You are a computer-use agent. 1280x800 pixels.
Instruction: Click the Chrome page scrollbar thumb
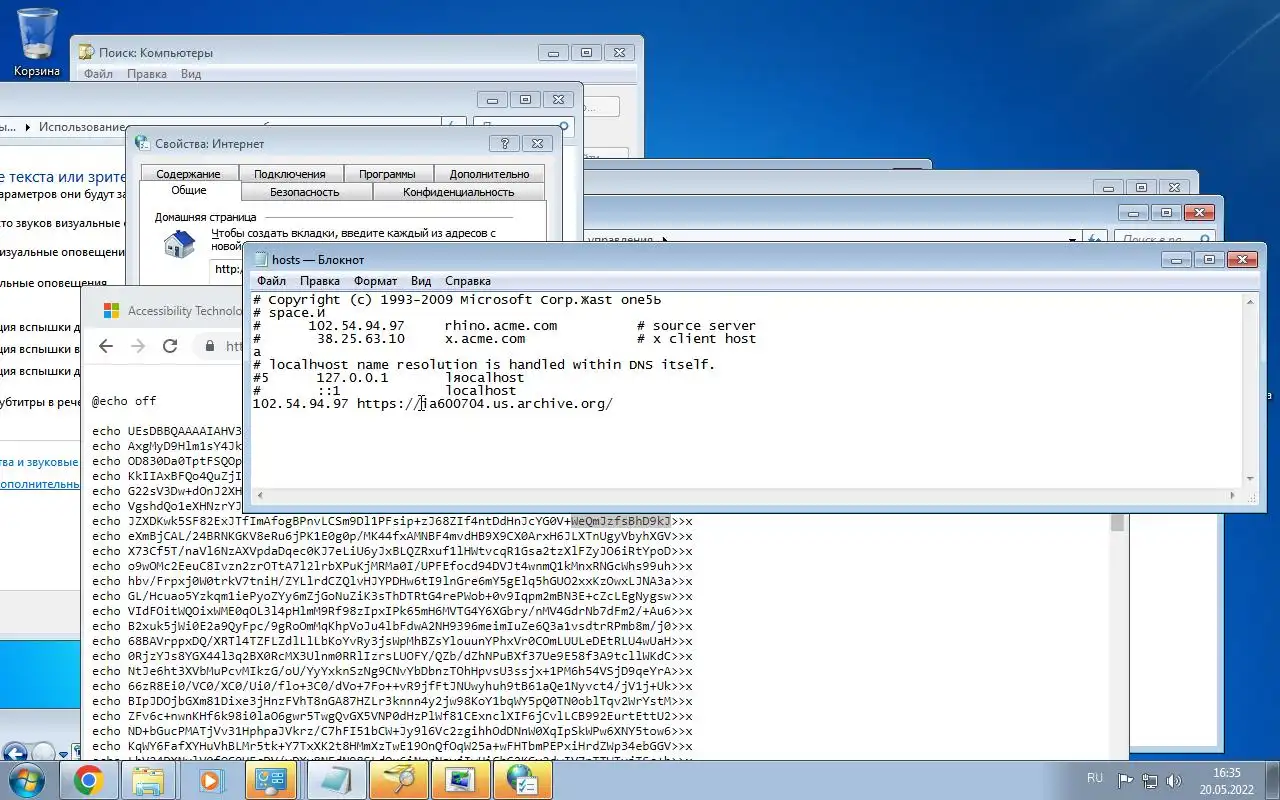tap(1118, 523)
